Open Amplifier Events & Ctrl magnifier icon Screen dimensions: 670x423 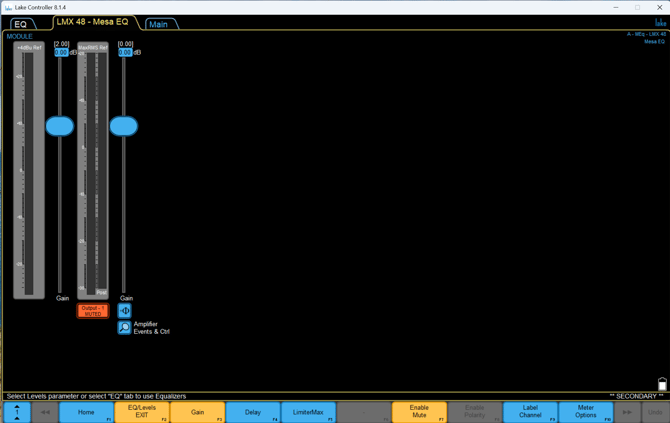[125, 328]
